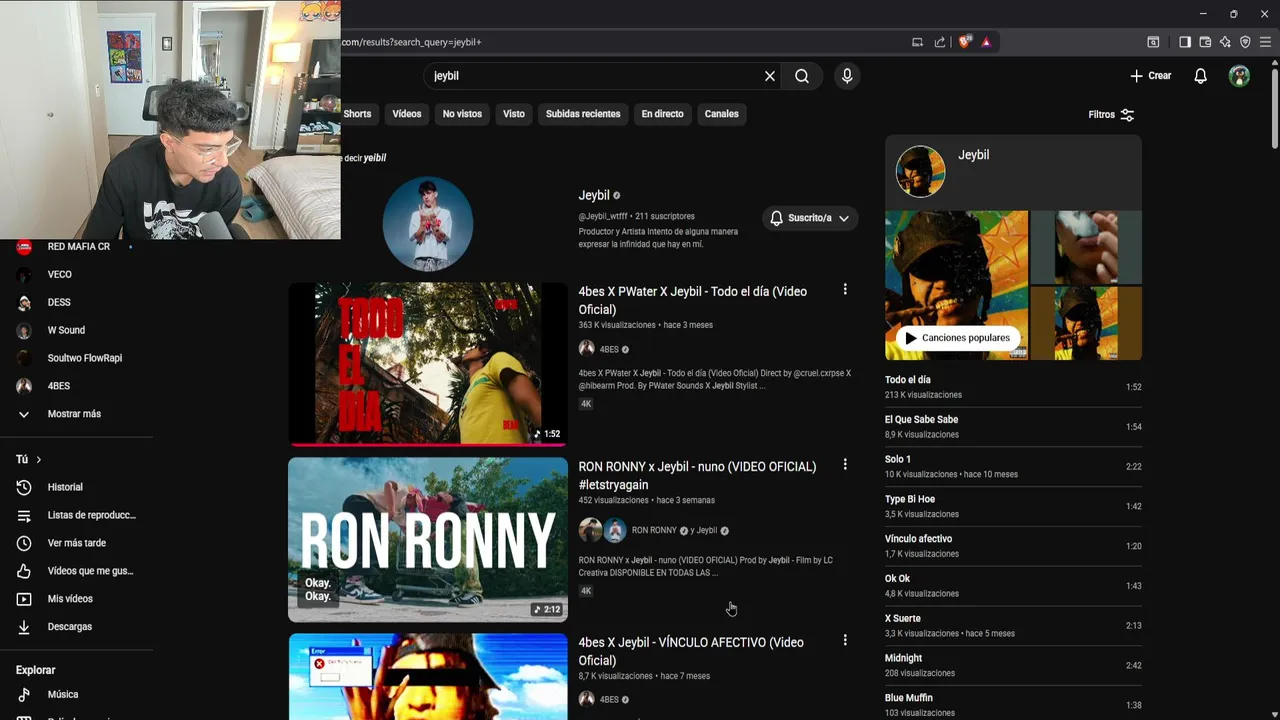Open the Leo AI sparkle icon
This screenshot has height=720, width=1280.
[1225, 42]
